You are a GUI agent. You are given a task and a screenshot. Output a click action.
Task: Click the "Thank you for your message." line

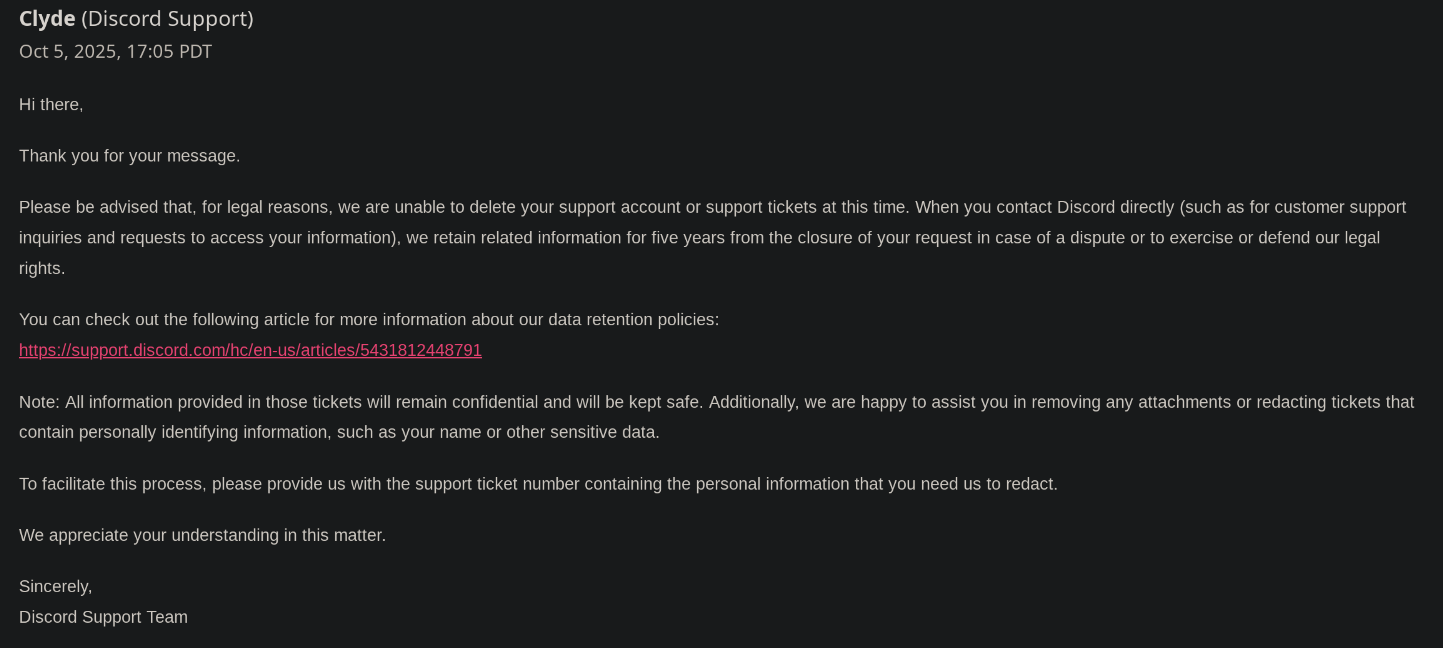click(130, 156)
